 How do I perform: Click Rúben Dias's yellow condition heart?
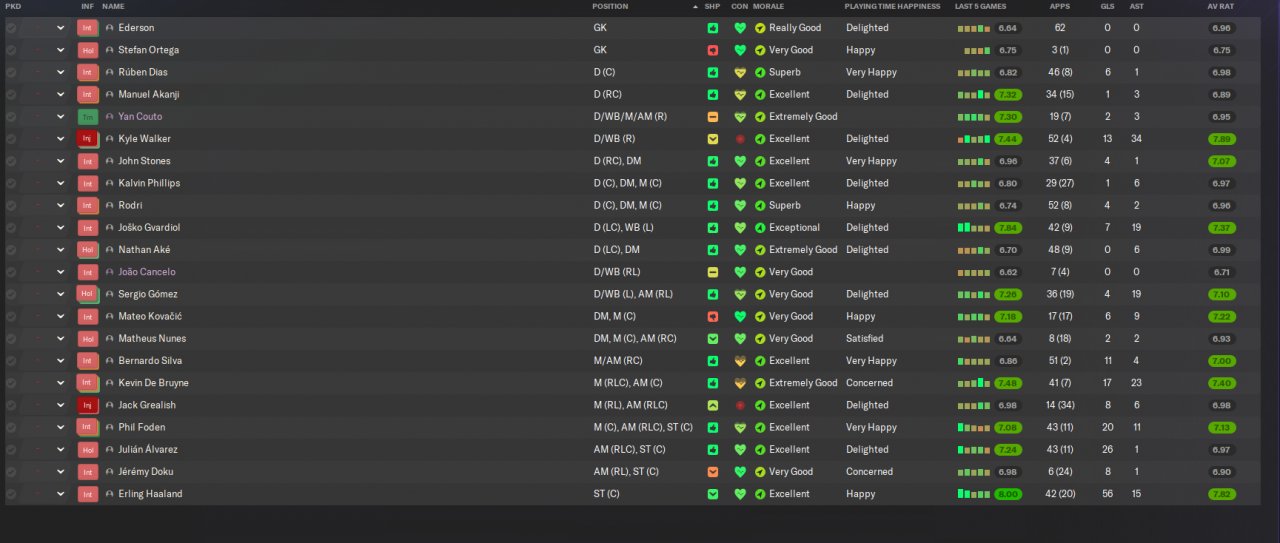click(x=740, y=72)
